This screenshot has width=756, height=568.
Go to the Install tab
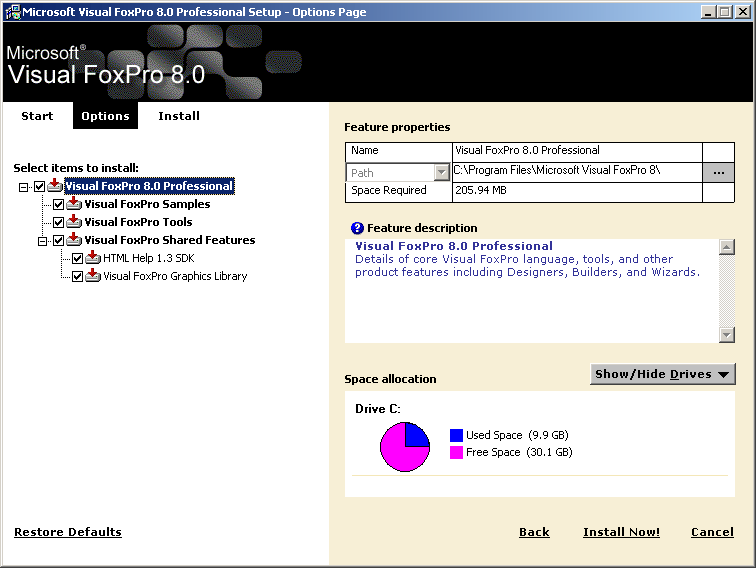click(179, 116)
